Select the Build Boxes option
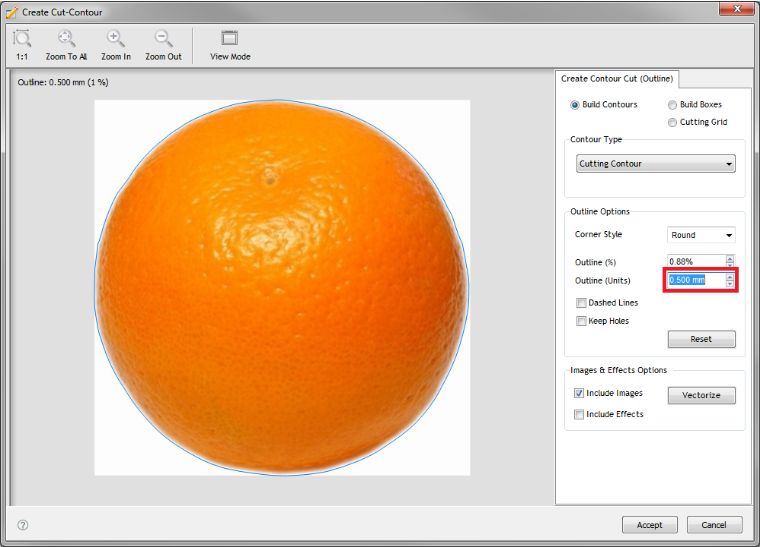 click(x=672, y=105)
